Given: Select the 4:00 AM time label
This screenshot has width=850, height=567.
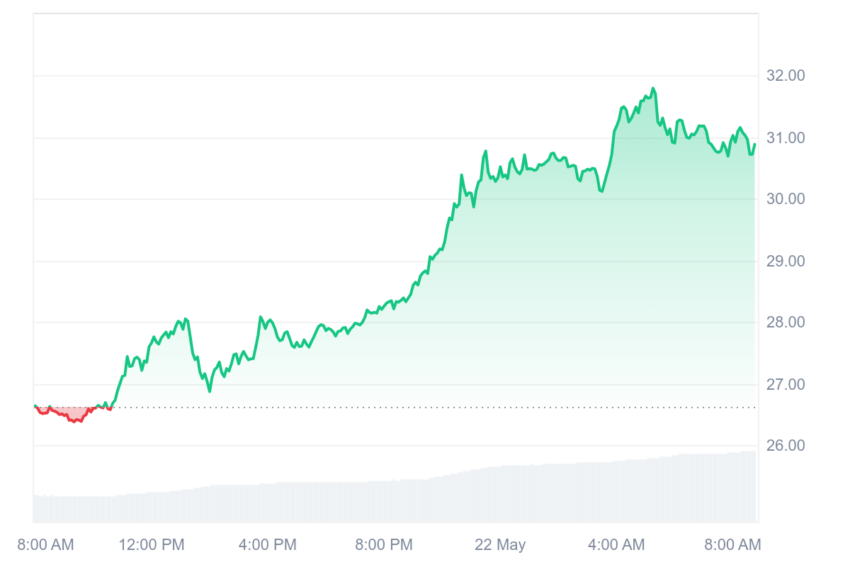Looking at the screenshot, I should (616, 544).
